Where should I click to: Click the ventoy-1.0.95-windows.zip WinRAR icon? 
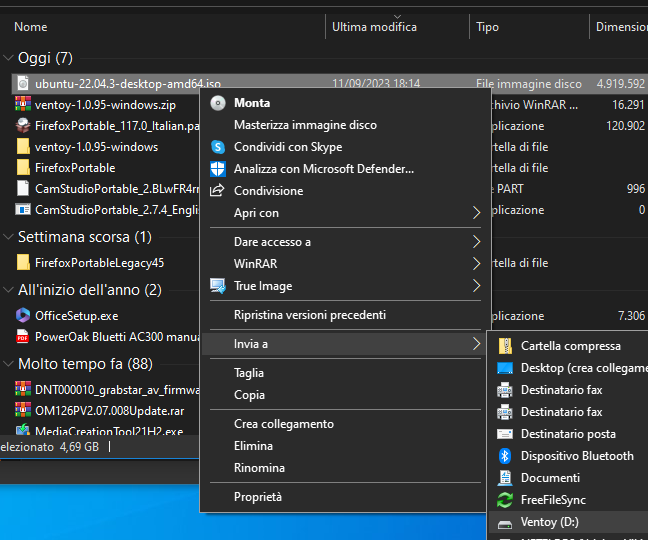tap(23, 104)
